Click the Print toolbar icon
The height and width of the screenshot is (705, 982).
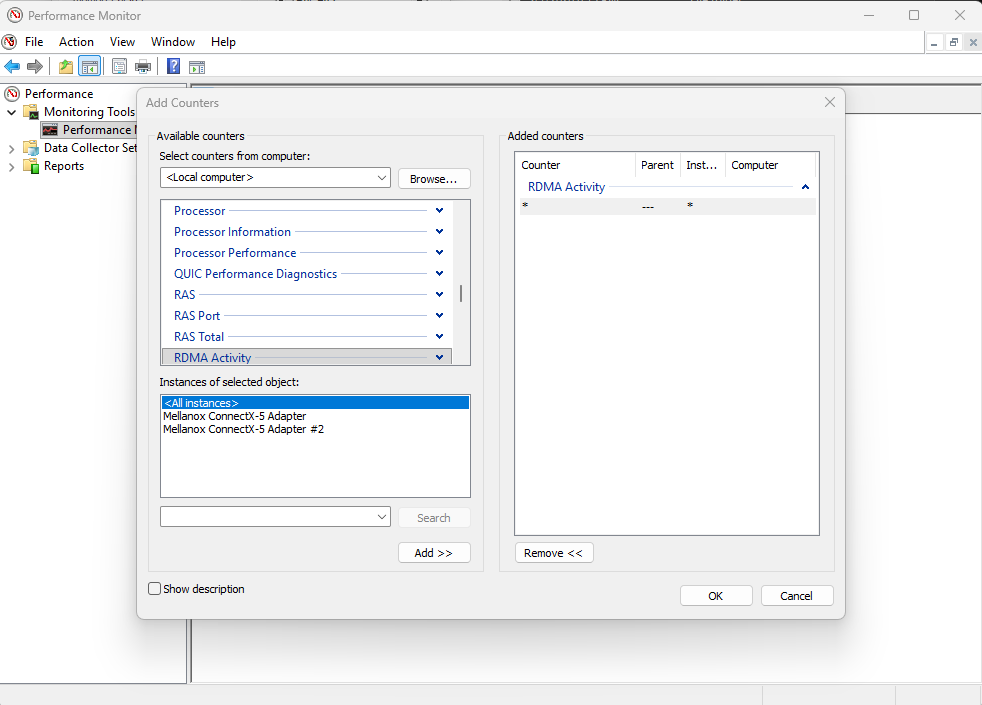143,67
